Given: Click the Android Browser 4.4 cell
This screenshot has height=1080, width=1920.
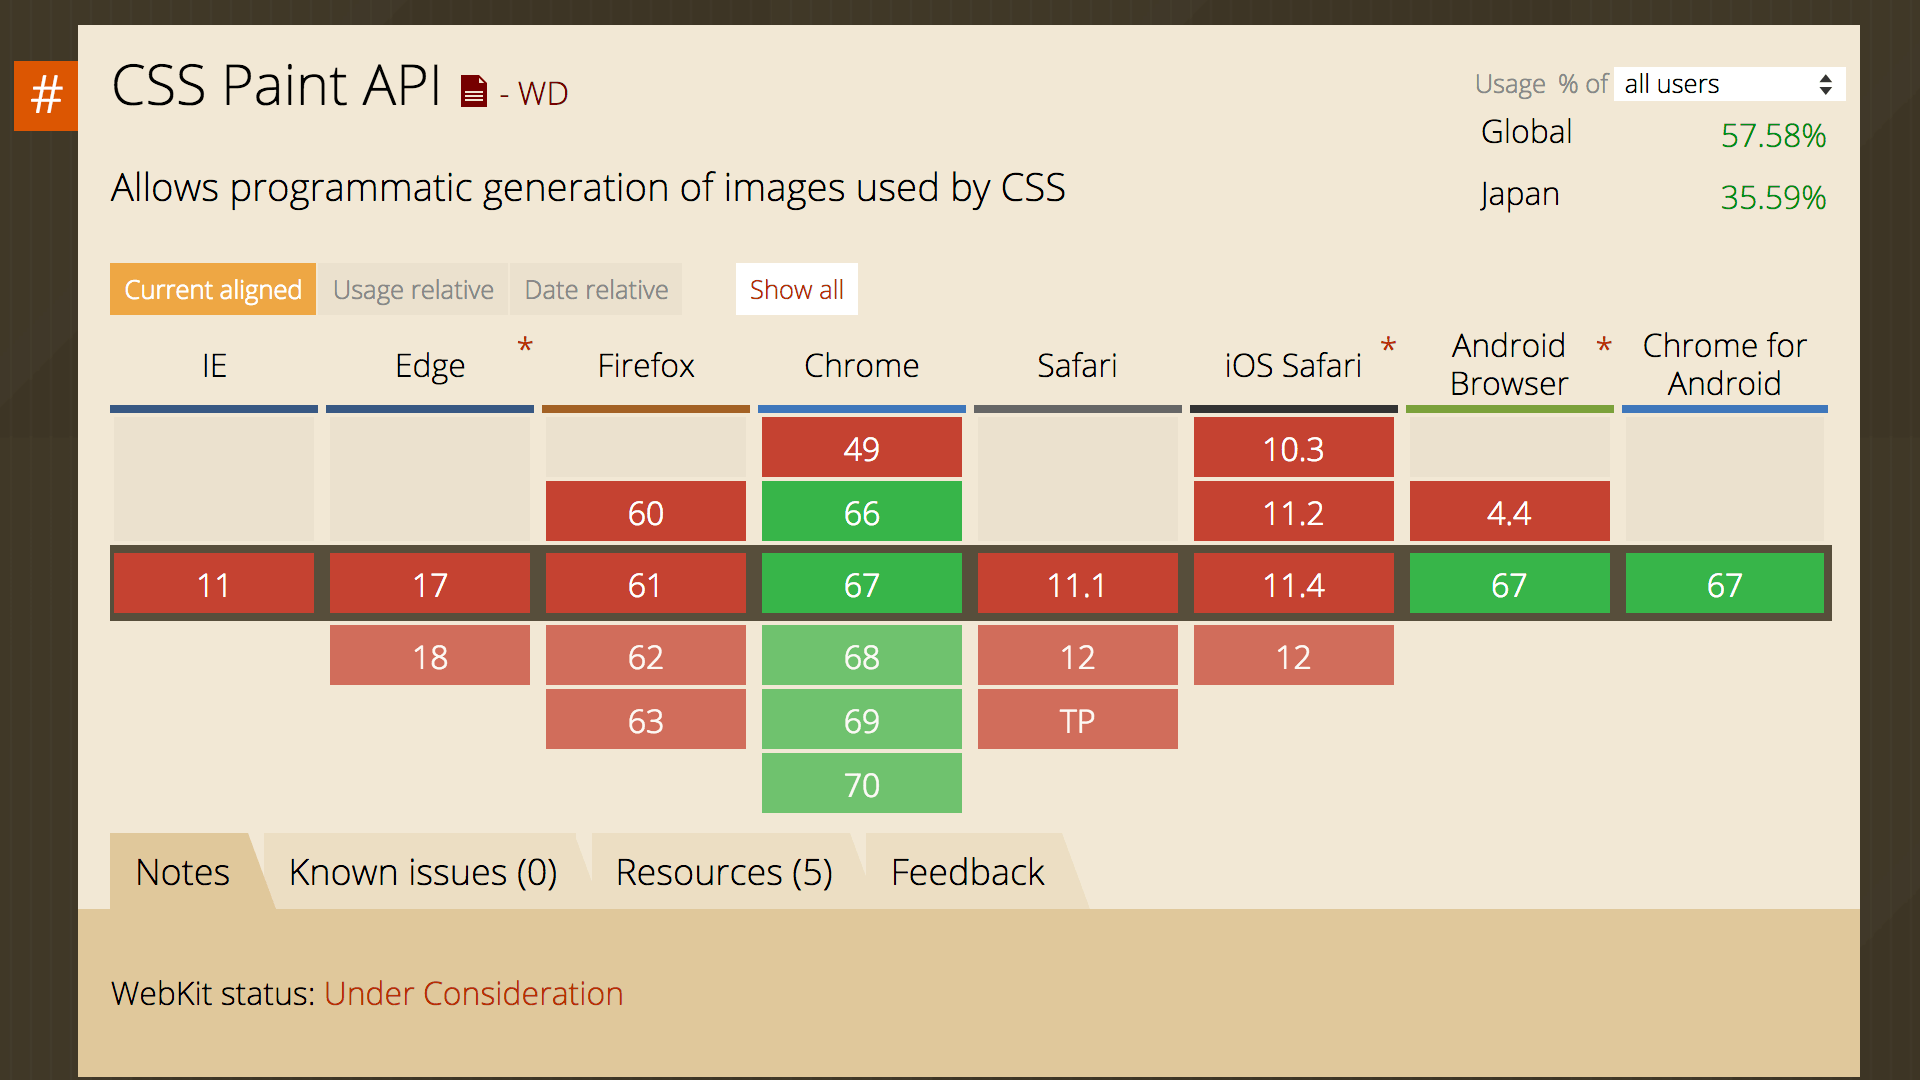Looking at the screenshot, I should pyautogui.click(x=1509, y=512).
